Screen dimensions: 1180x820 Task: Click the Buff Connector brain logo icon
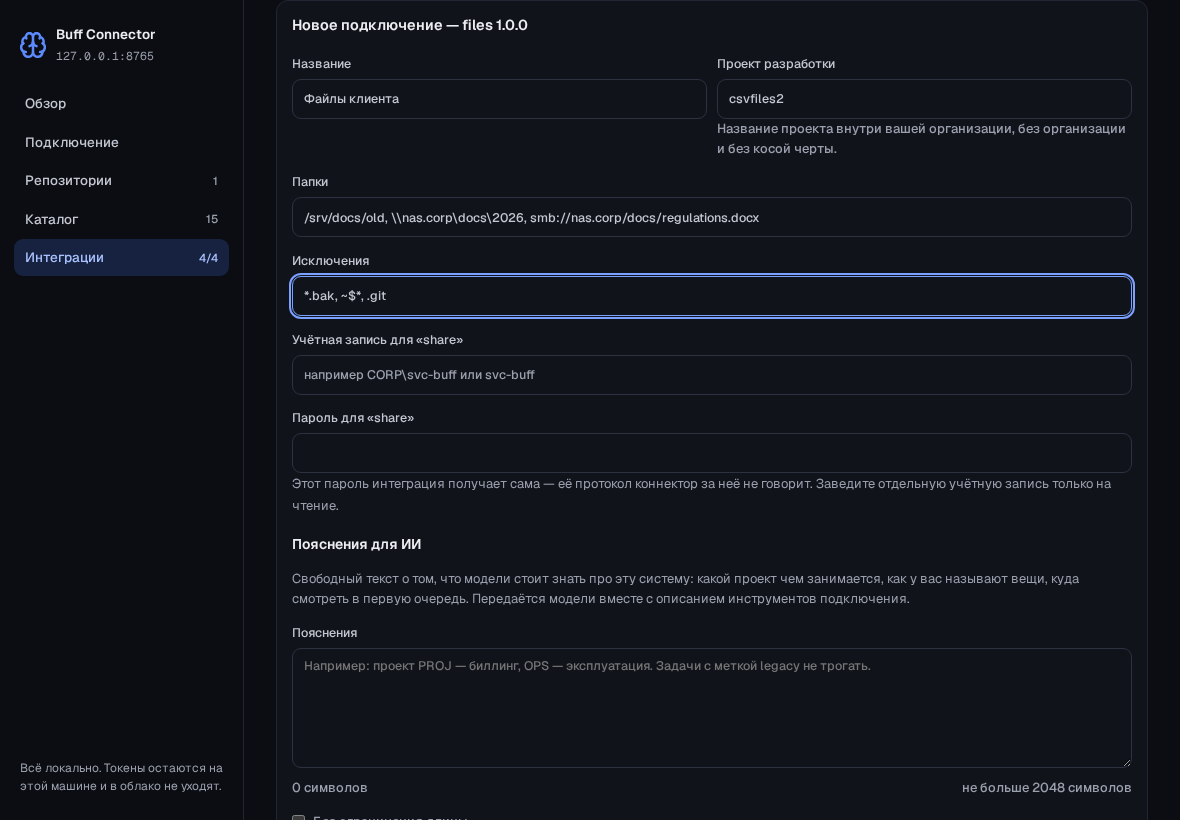[32, 45]
